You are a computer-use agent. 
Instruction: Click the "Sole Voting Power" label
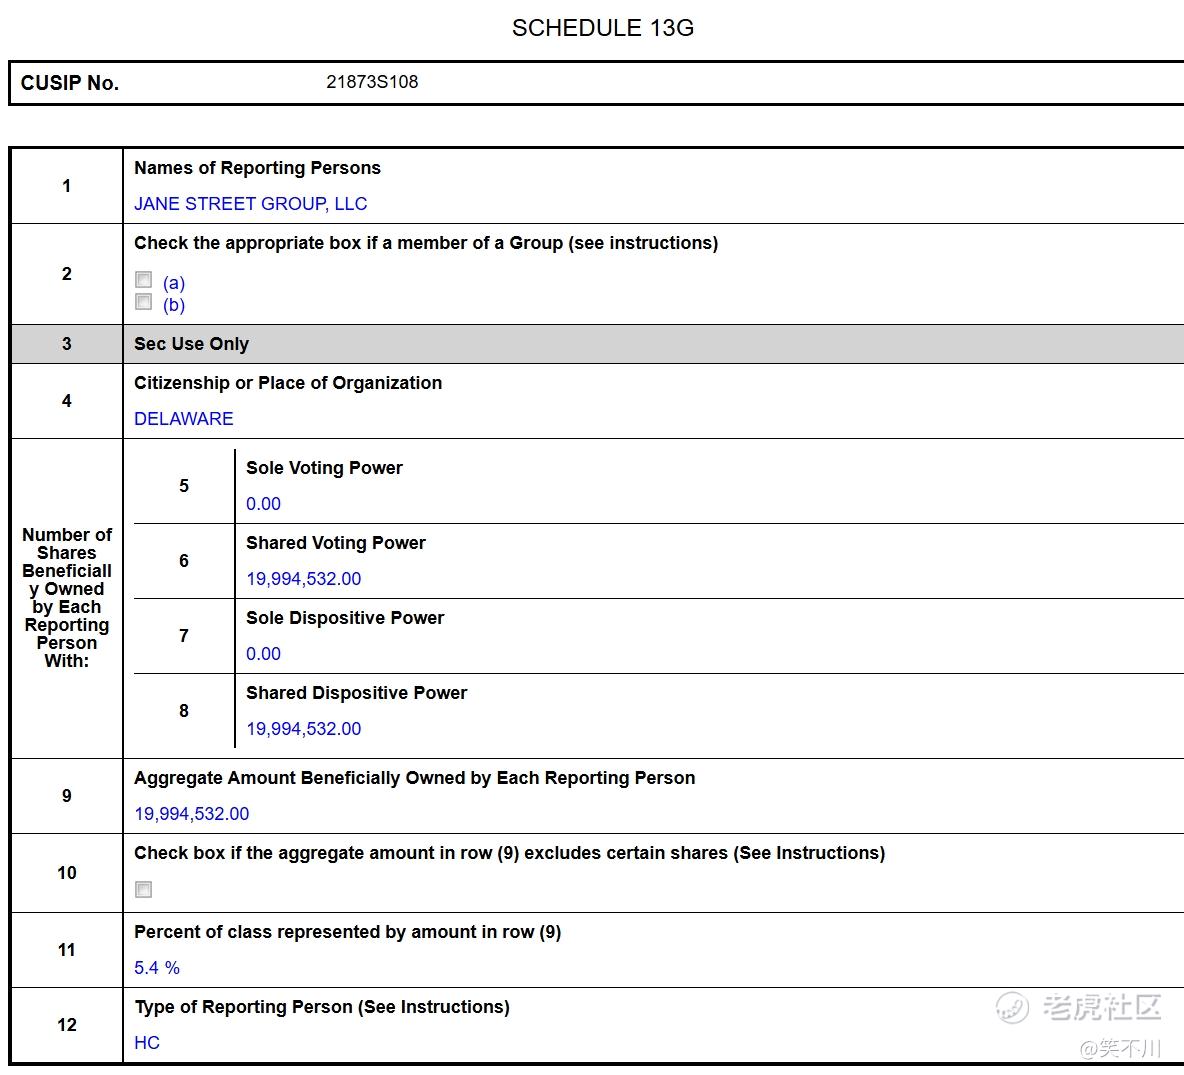[x=324, y=468]
